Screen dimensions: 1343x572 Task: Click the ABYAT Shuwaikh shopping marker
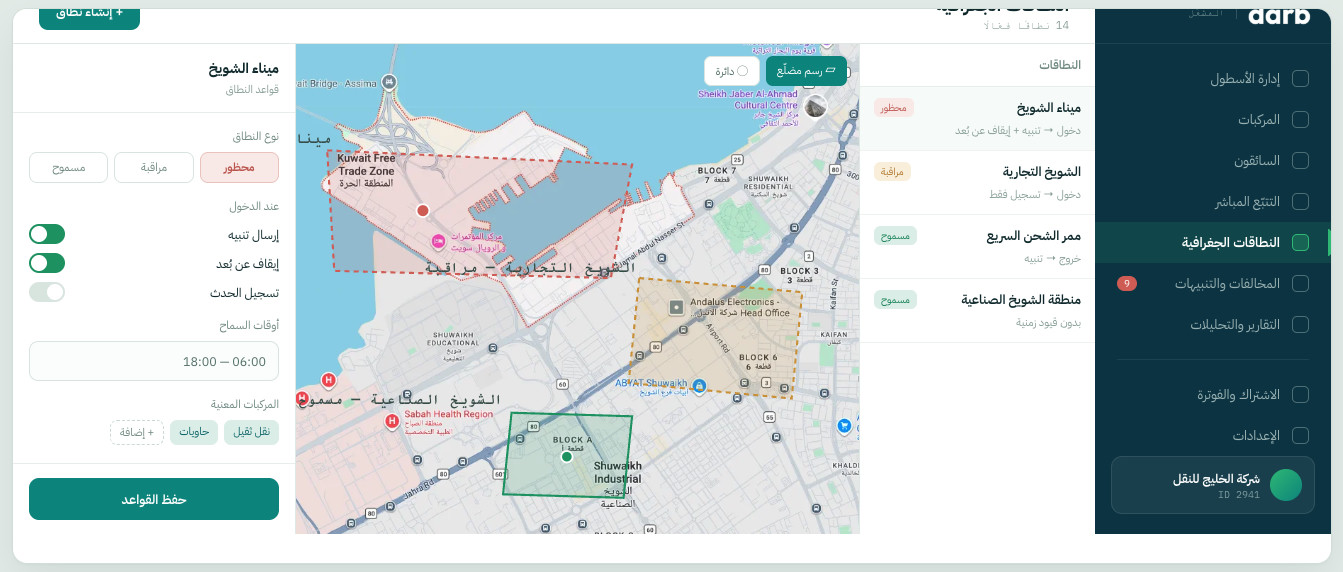point(699,385)
